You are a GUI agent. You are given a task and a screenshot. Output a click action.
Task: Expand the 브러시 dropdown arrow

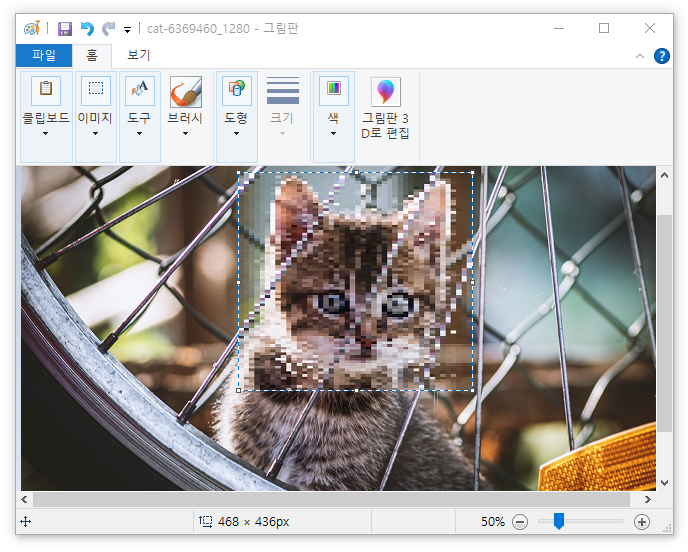185,133
